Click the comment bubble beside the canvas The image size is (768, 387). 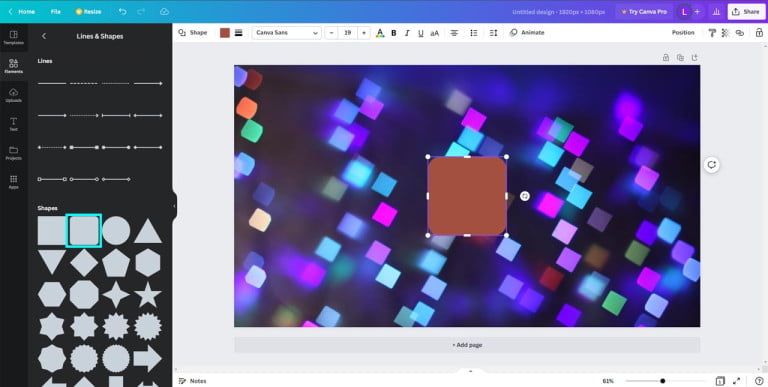[711, 165]
